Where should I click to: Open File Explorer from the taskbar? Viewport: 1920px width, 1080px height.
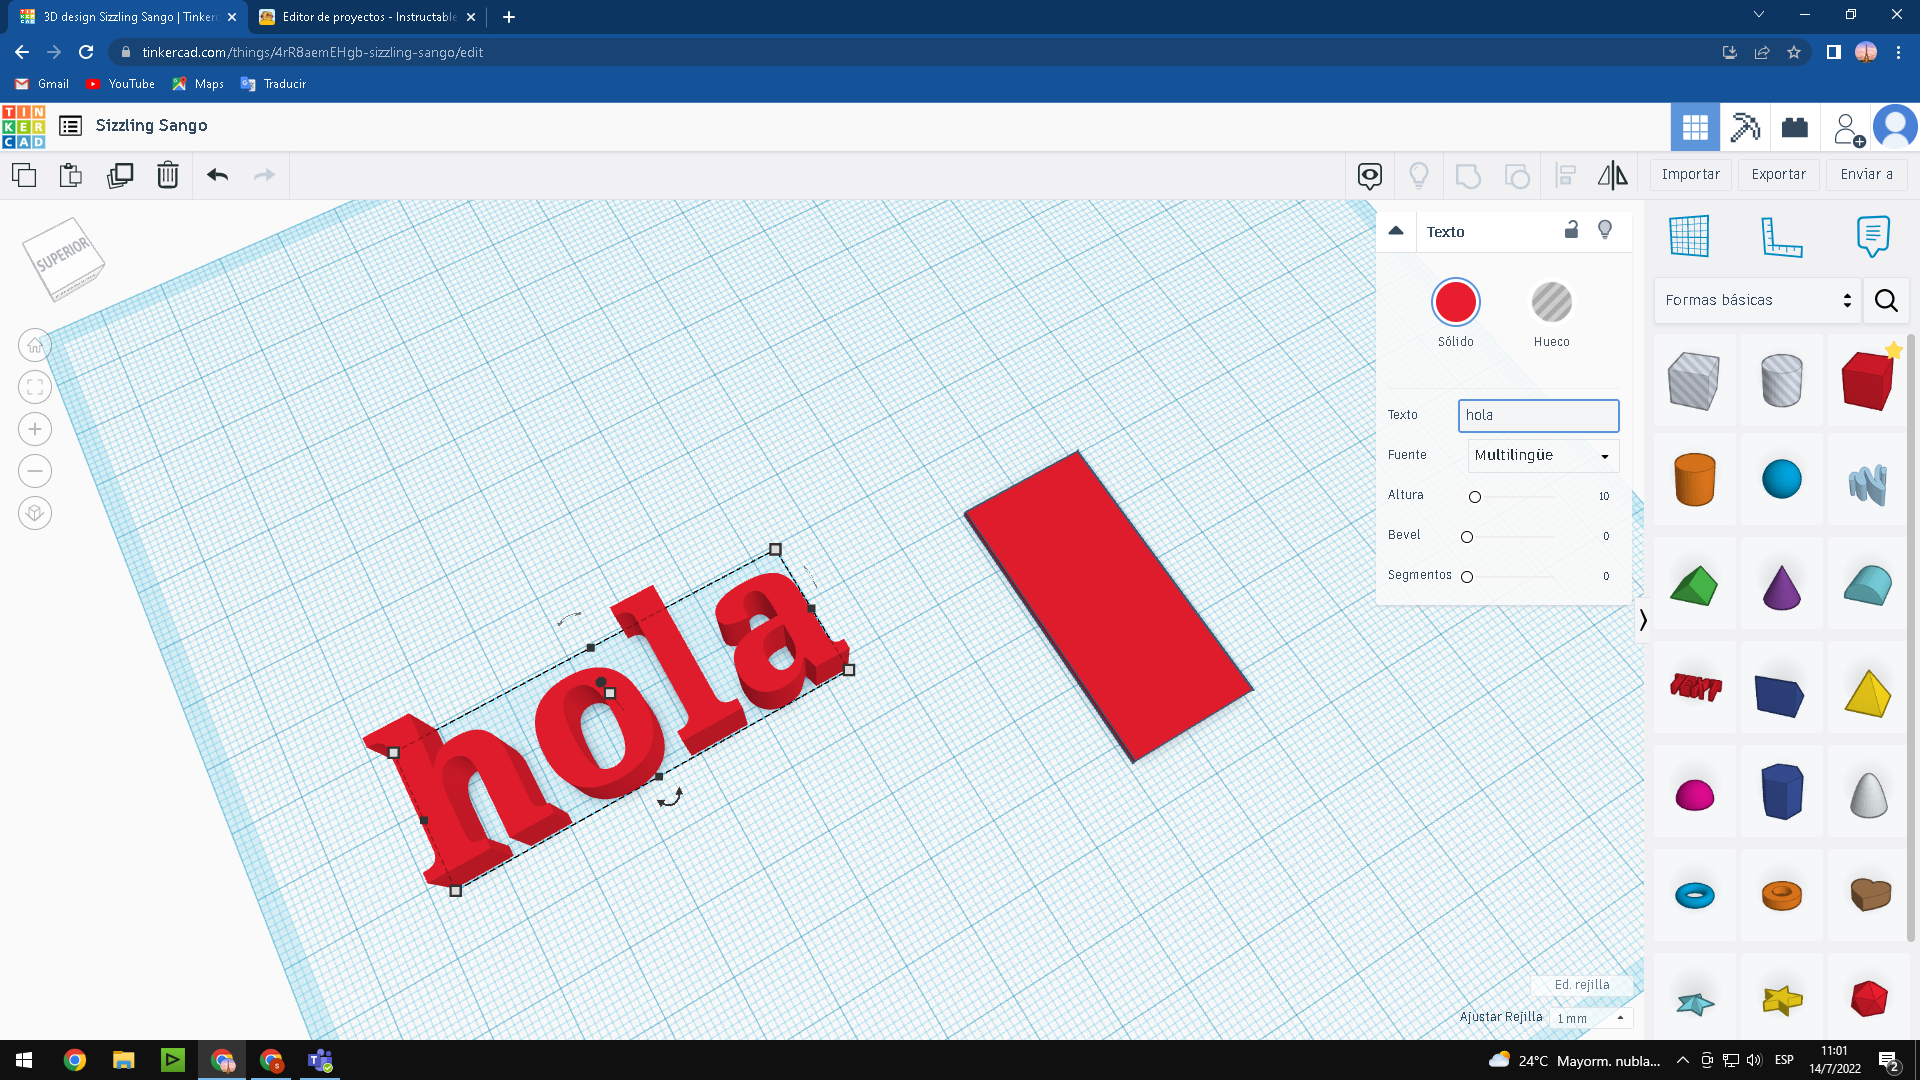(x=124, y=1060)
